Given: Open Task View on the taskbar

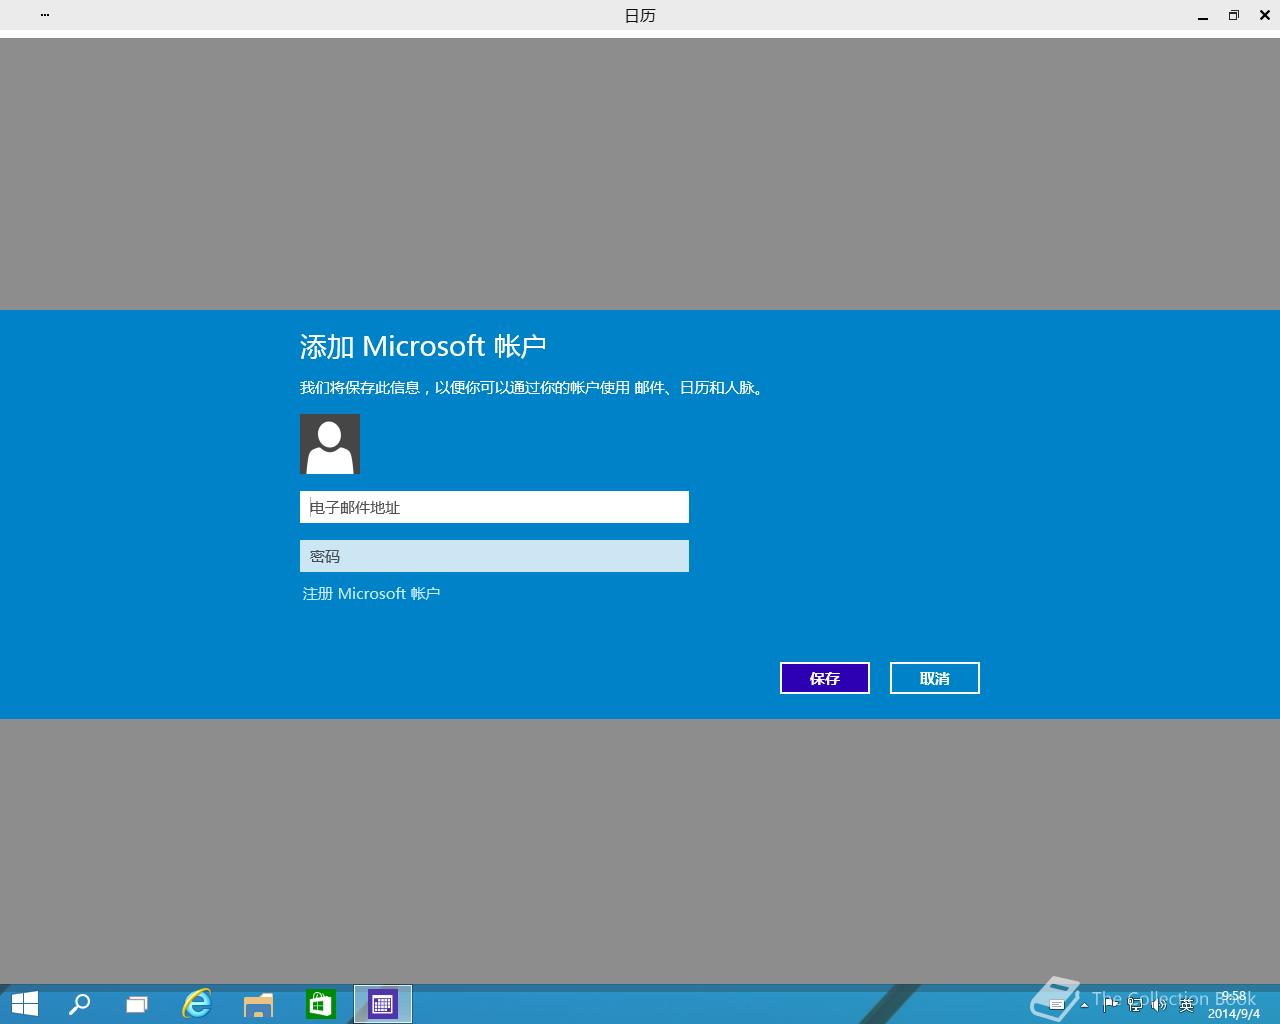Looking at the screenshot, I should (137, 1004).
